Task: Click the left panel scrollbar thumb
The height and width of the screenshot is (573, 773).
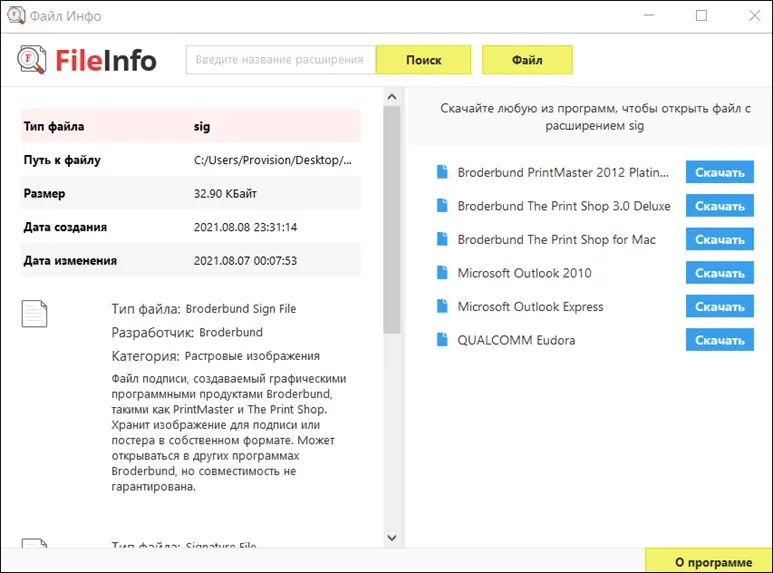Action: (392, 220)
